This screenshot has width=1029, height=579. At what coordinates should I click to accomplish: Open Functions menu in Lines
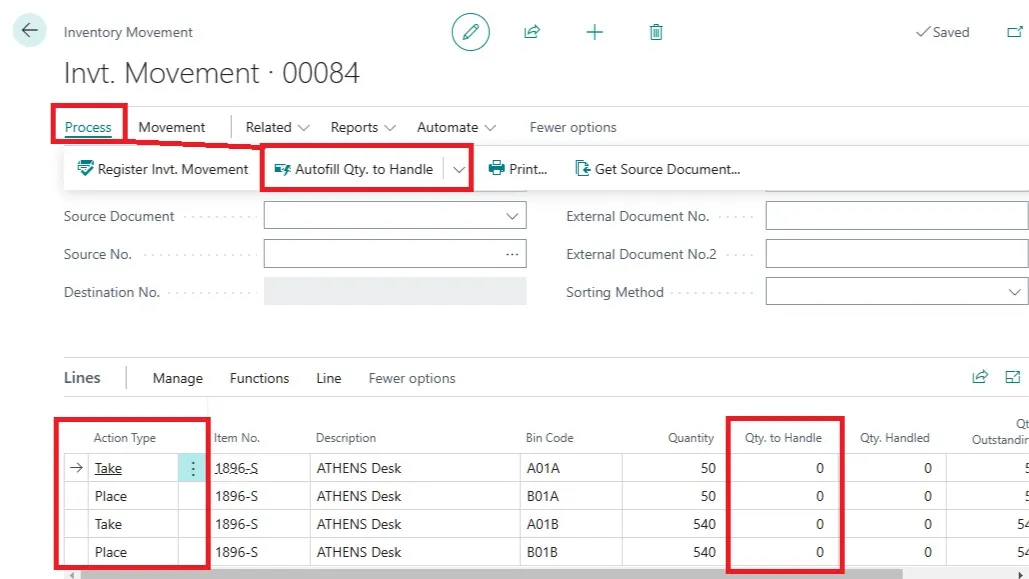coord(259,378)
